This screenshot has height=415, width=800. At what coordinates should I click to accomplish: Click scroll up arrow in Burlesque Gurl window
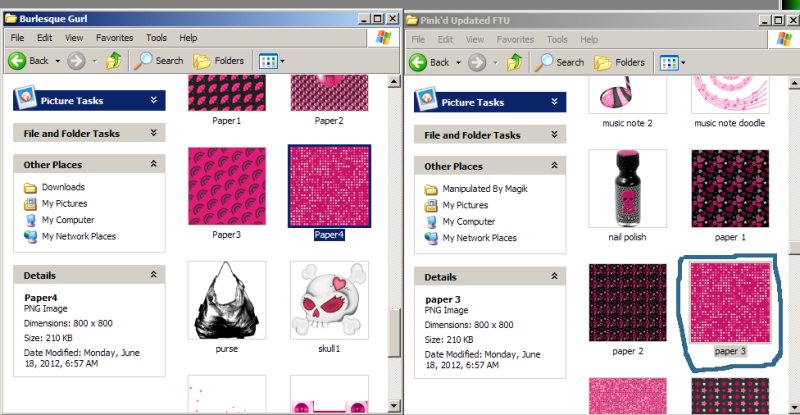393,82
